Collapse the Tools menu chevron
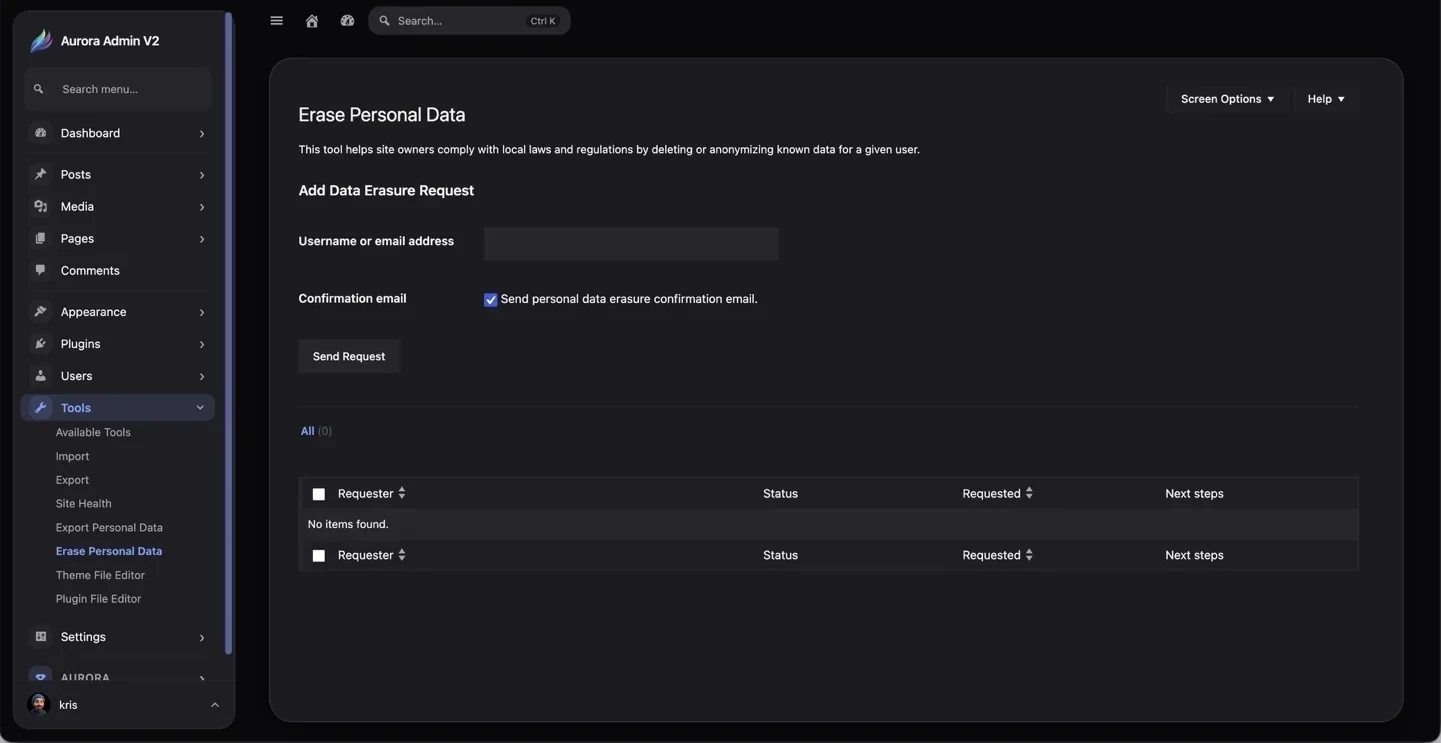 point(200,408)
